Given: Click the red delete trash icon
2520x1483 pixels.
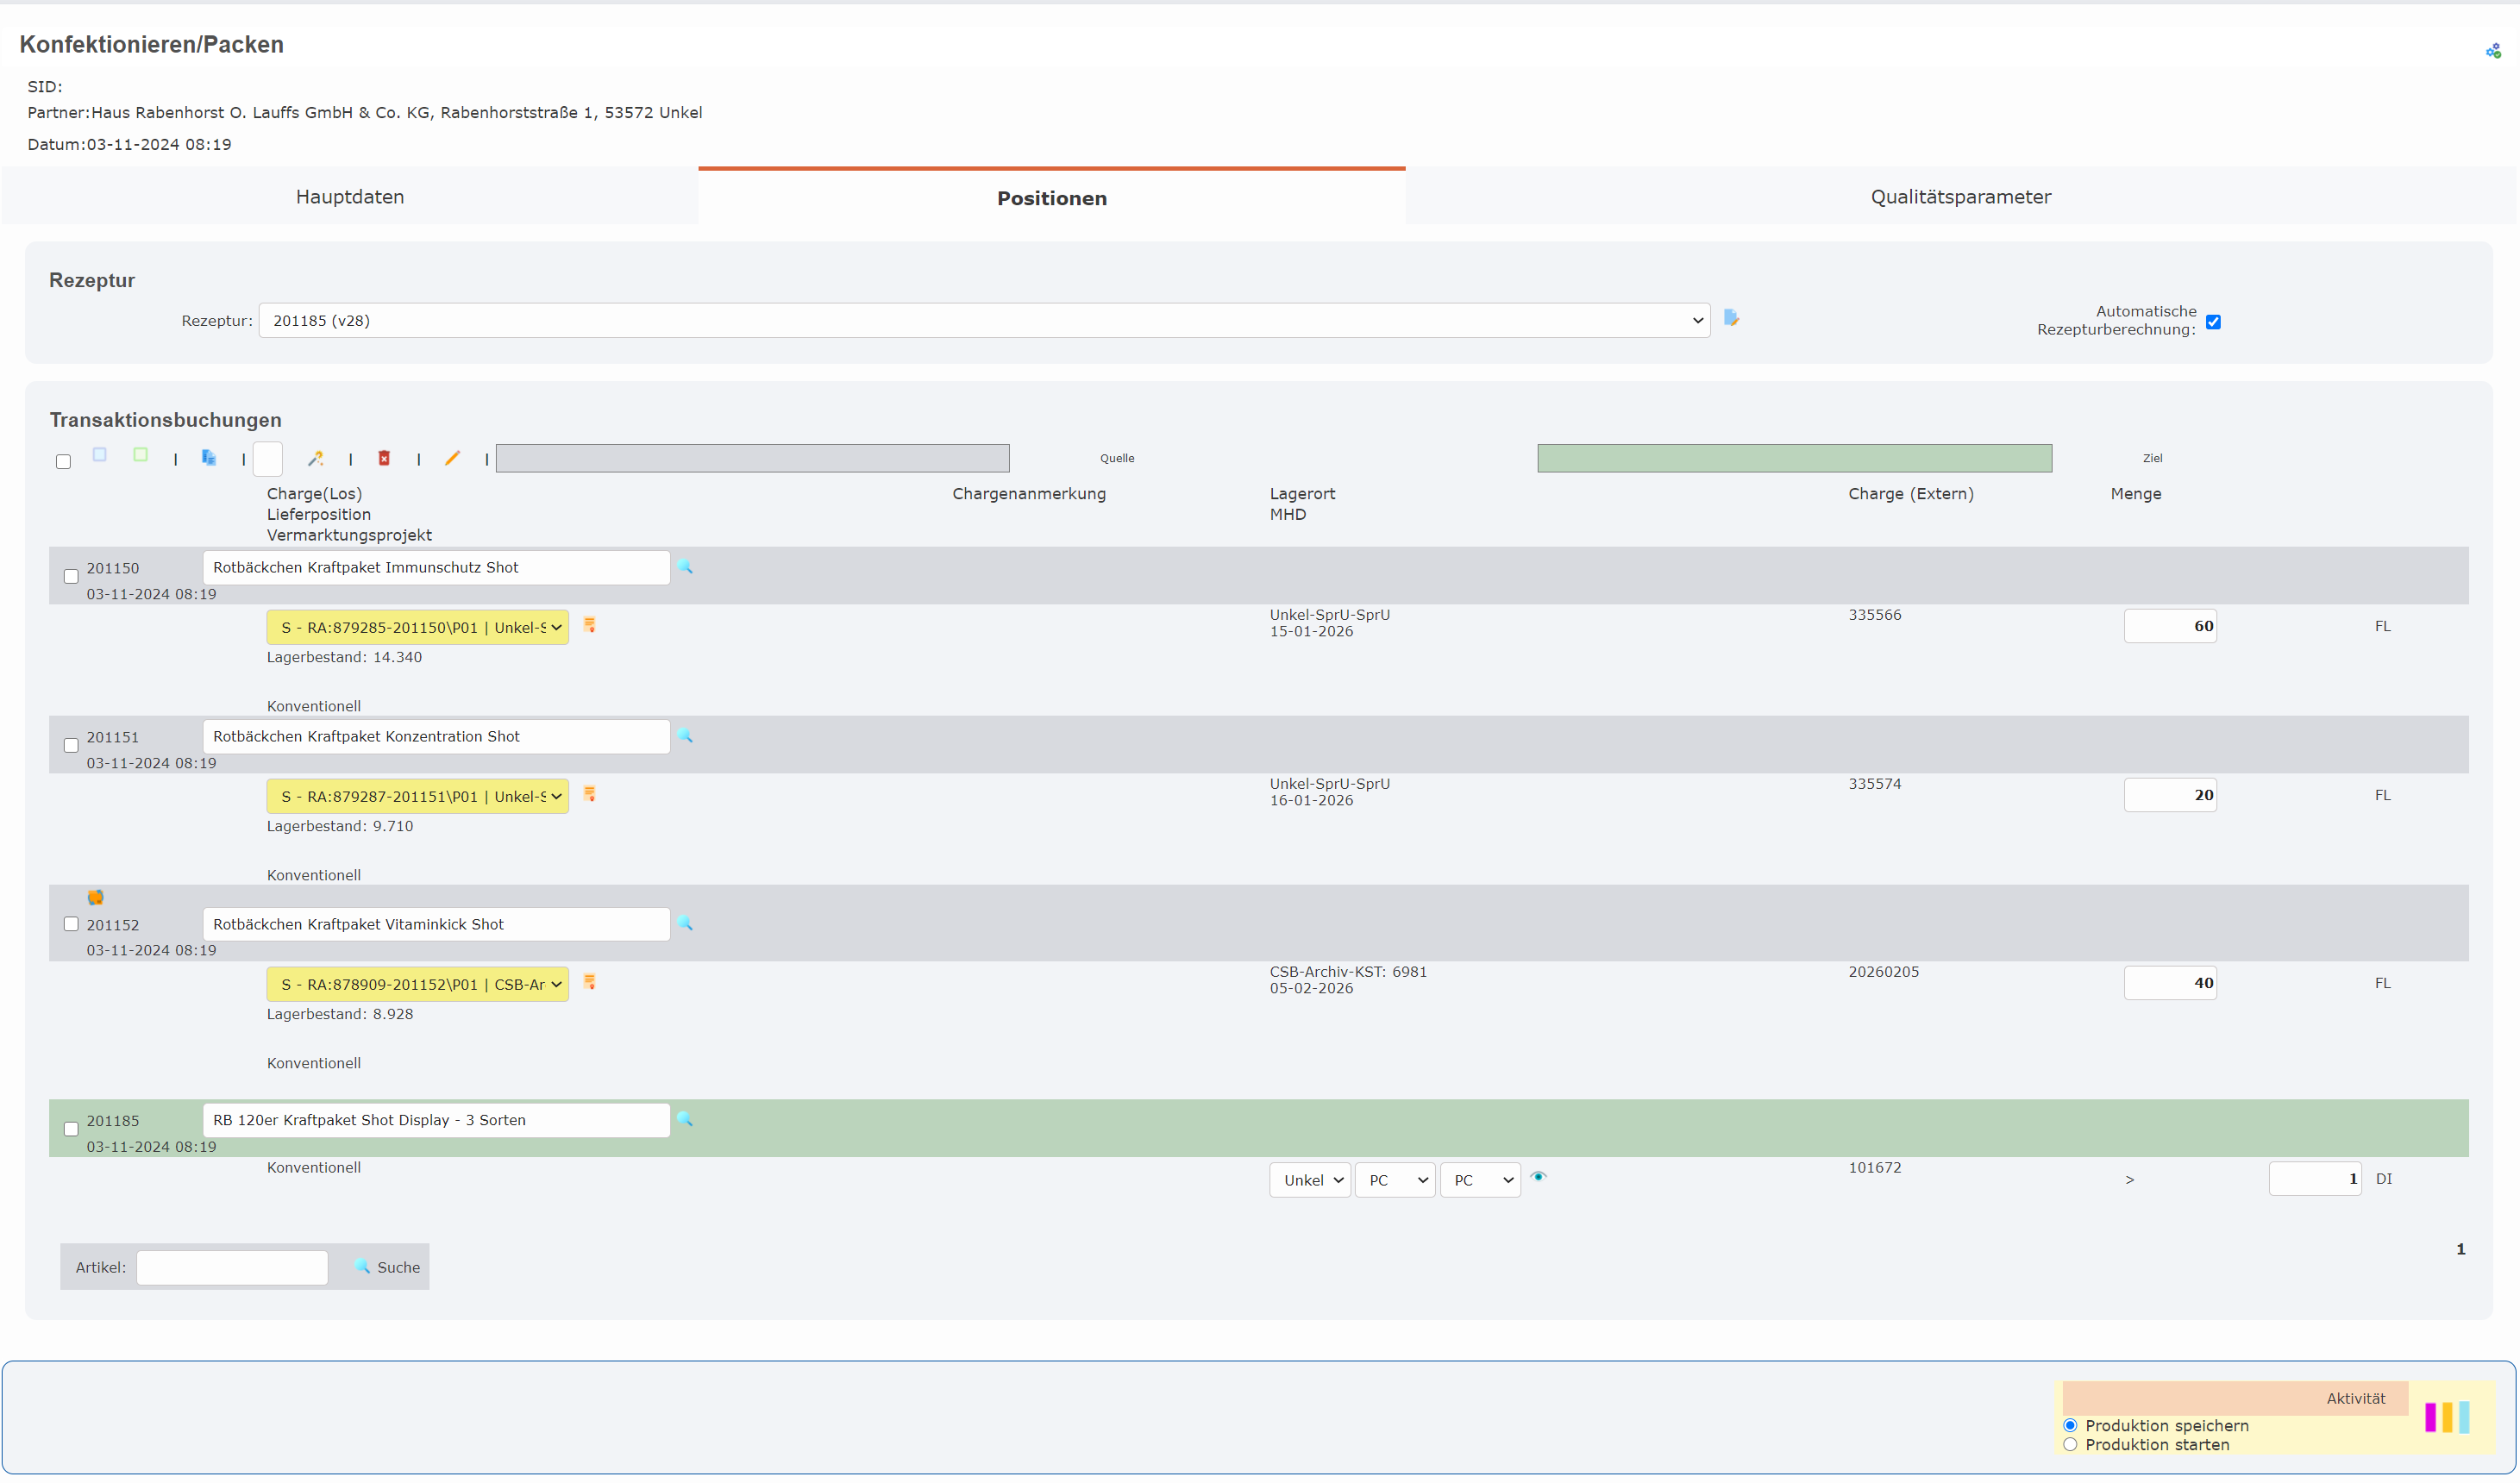Looking at the screenshot, I should 384,459.
